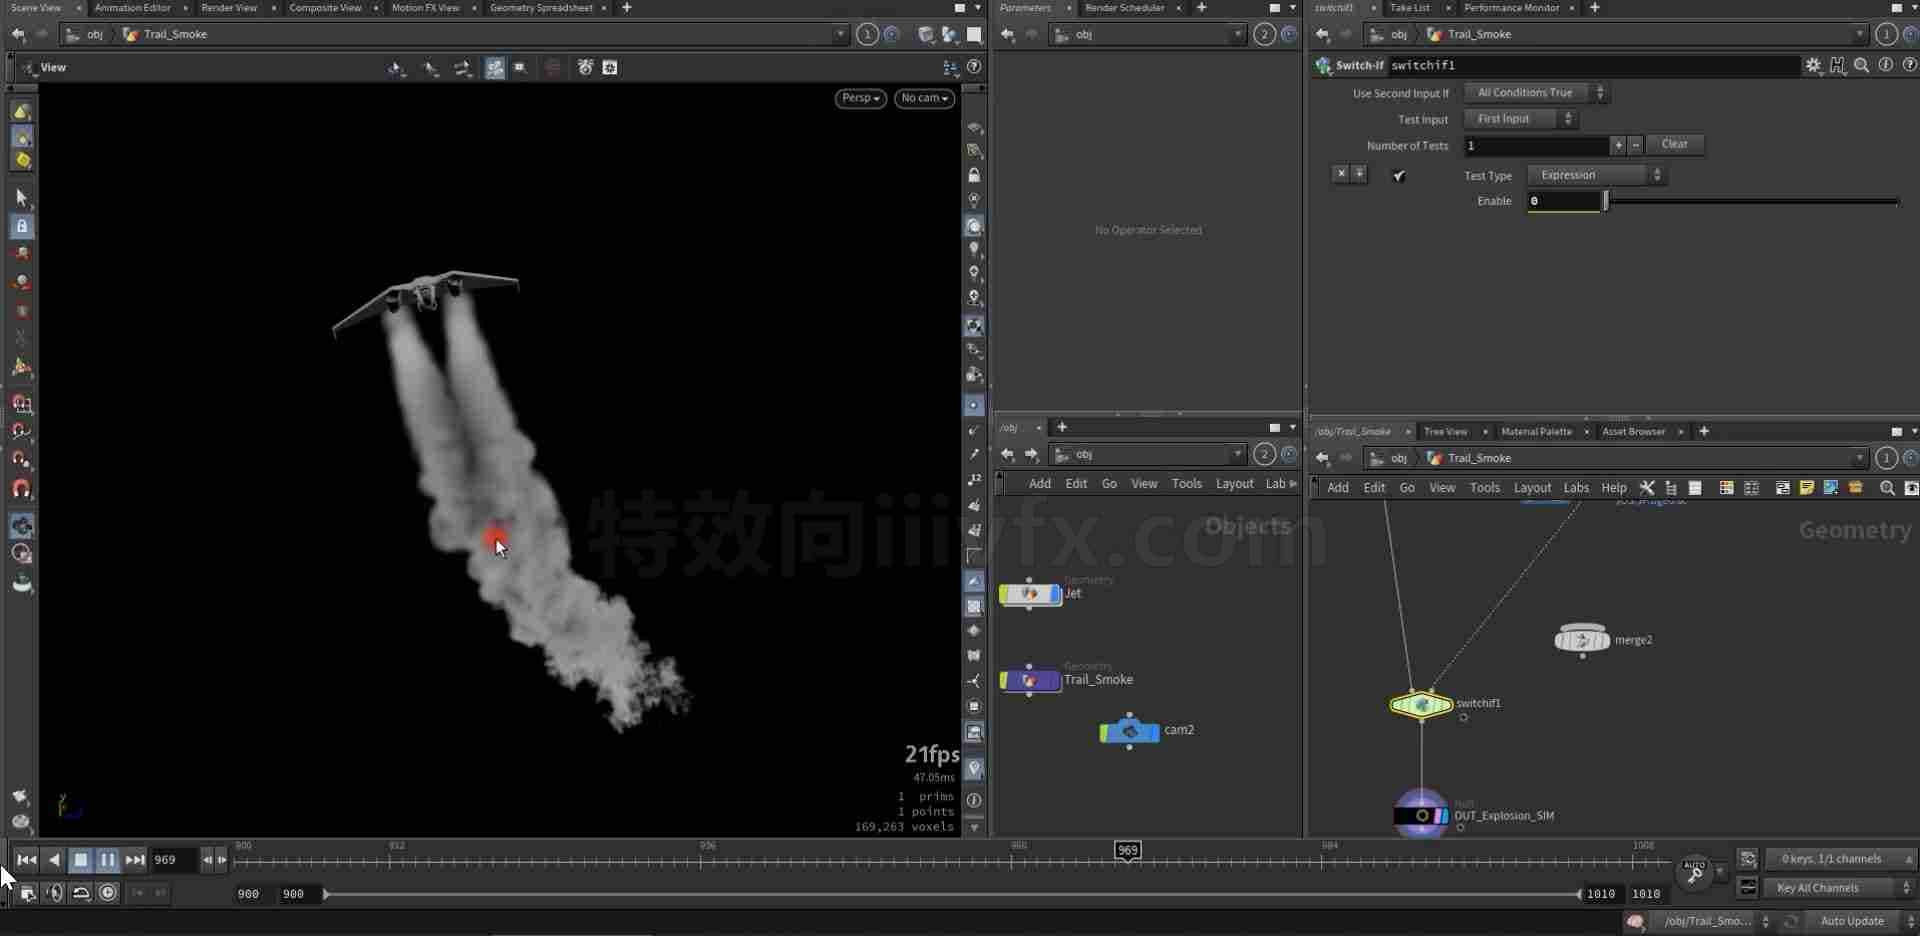Jump to first frame in playbar
The height and width of the screenshot is (936, 1920).
click(x=27, y=860)
